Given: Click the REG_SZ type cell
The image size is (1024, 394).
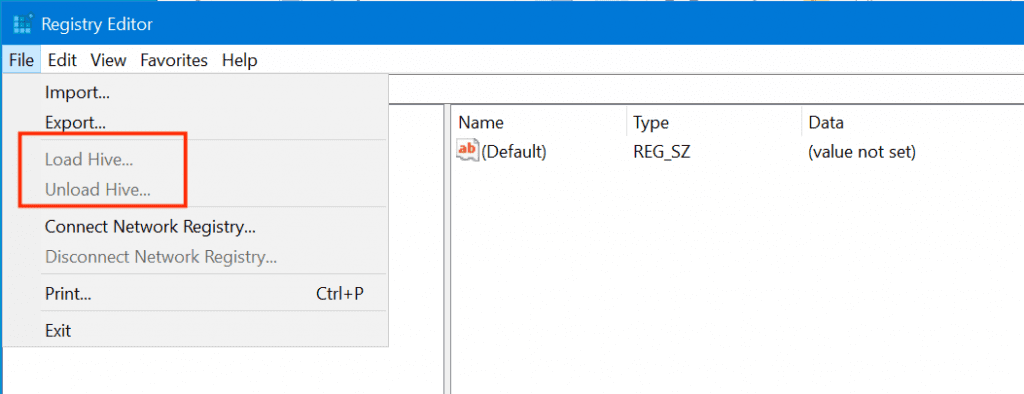Looking at the screenshot, I should [662, 152].
